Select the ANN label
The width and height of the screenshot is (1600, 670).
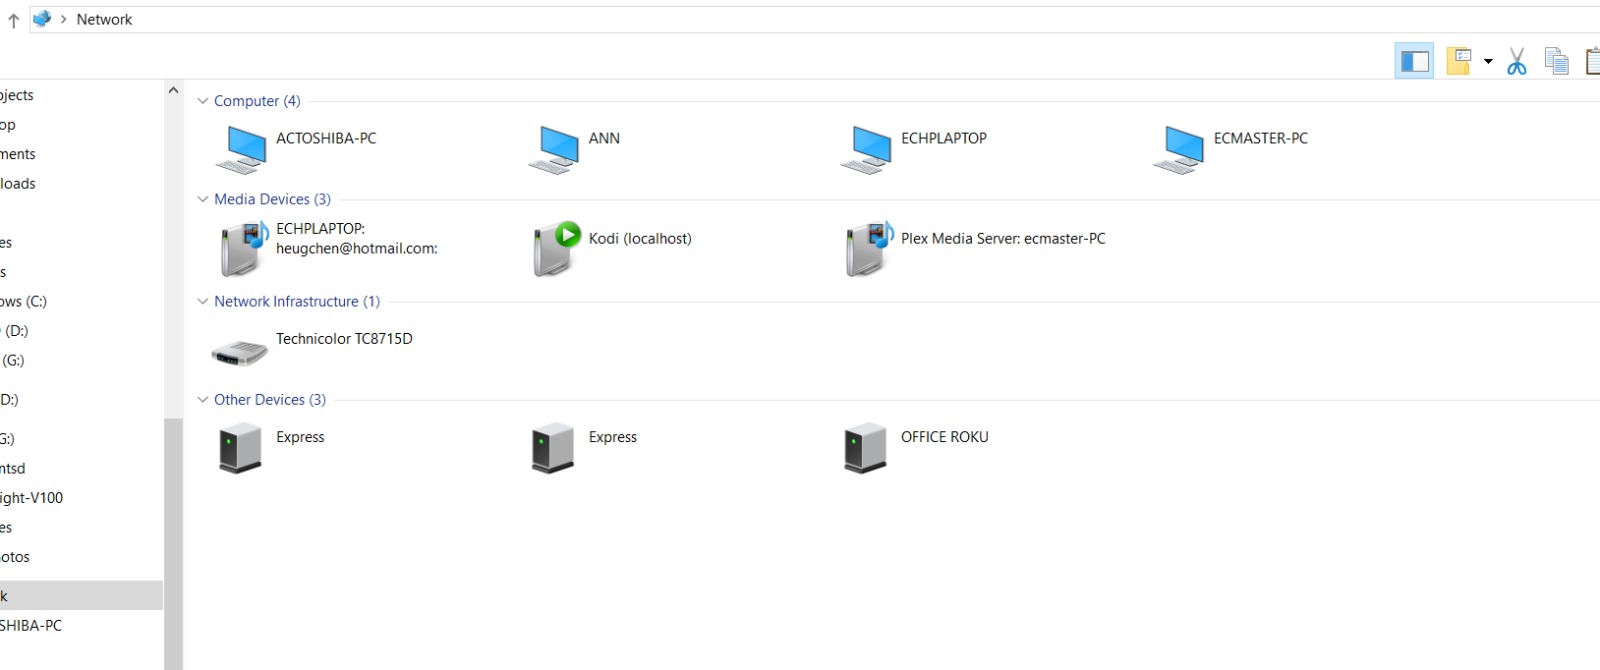click(x=604, y=138)
